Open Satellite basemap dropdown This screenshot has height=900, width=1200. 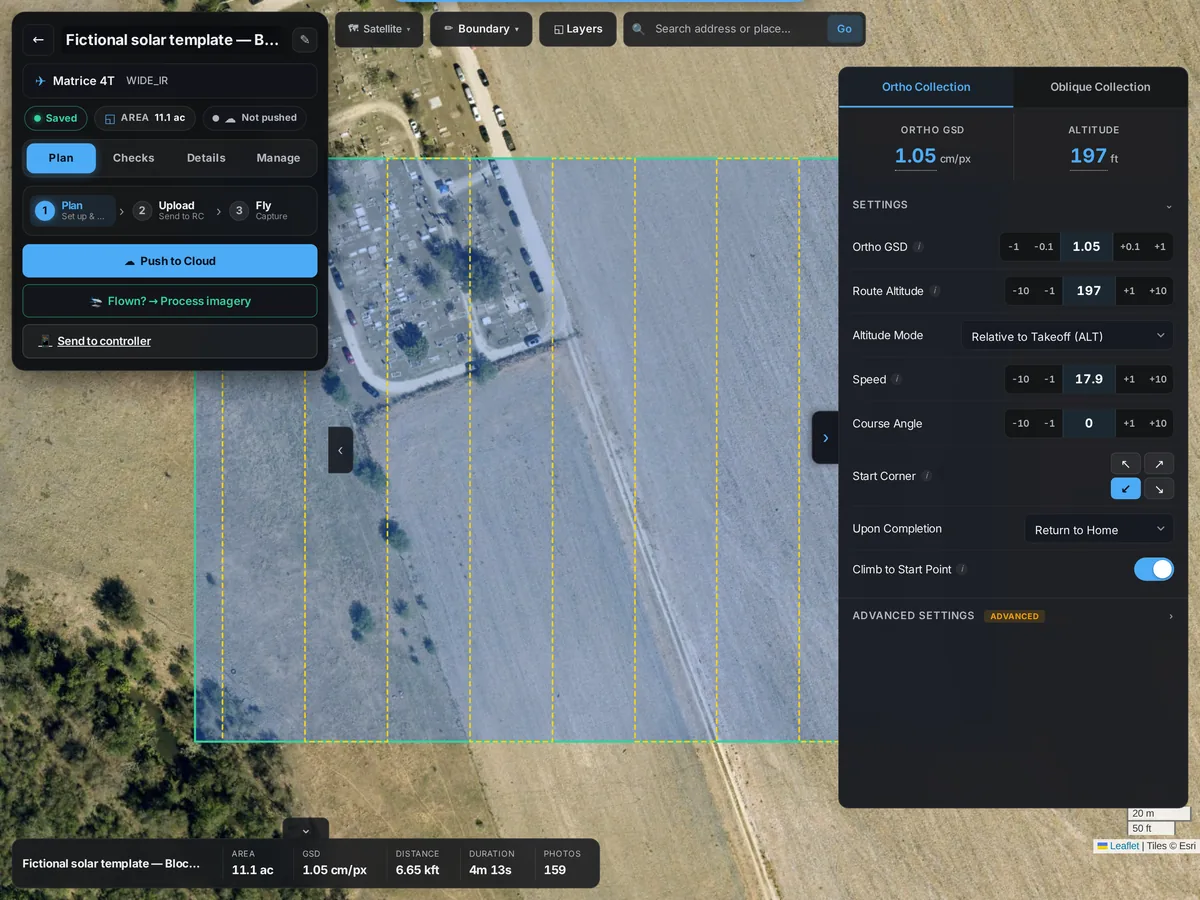tap(379, 29)
